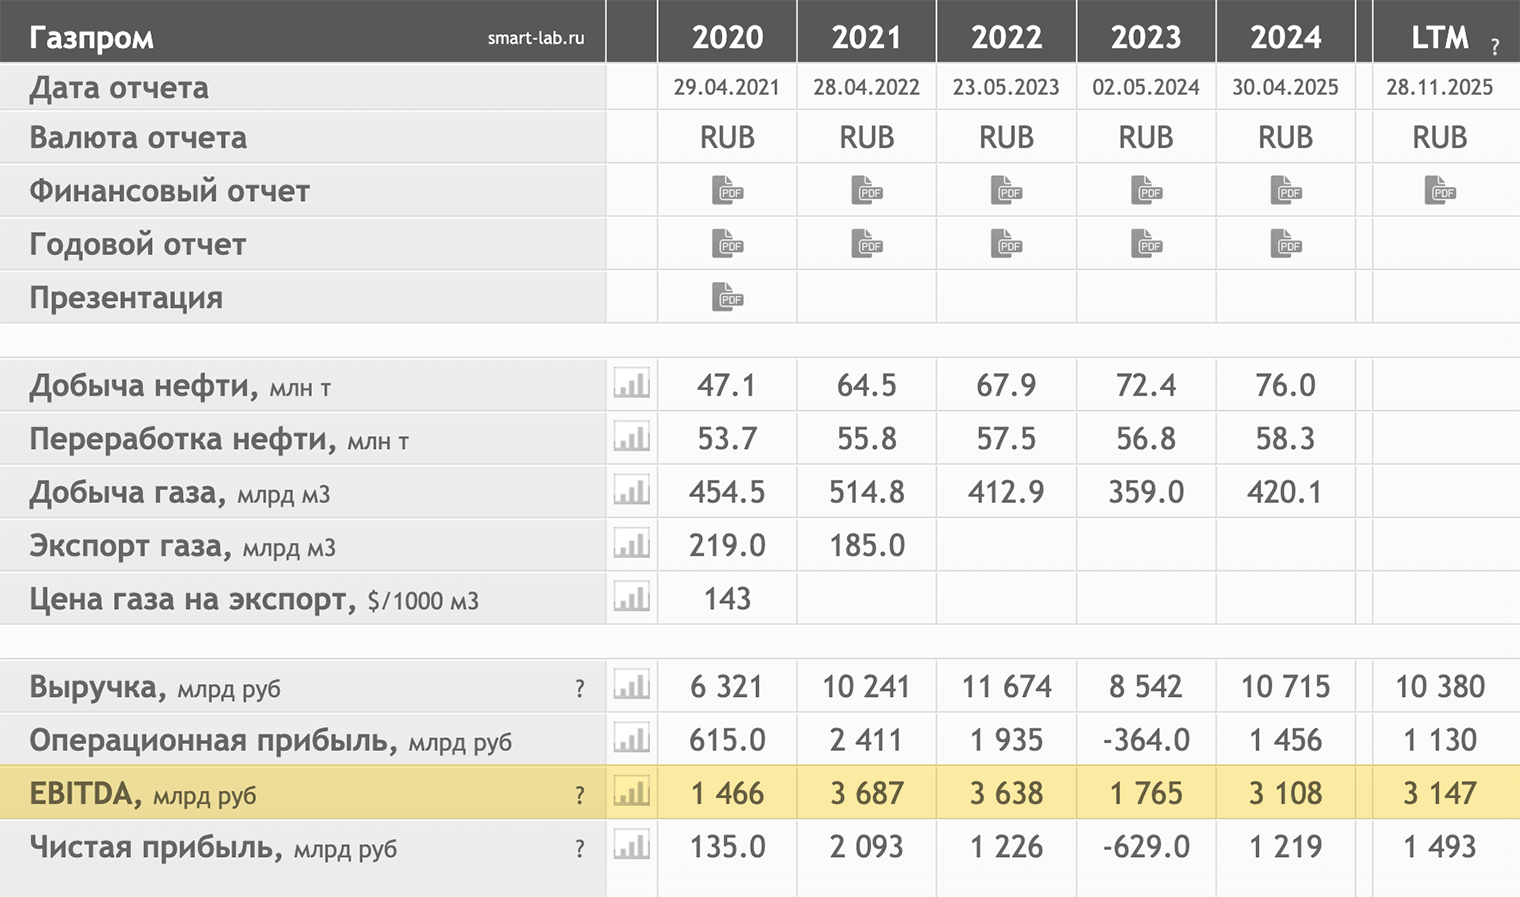Screen dimensions: 1520x897
Task: Click the Дата отчета row label
Action: 119,88
